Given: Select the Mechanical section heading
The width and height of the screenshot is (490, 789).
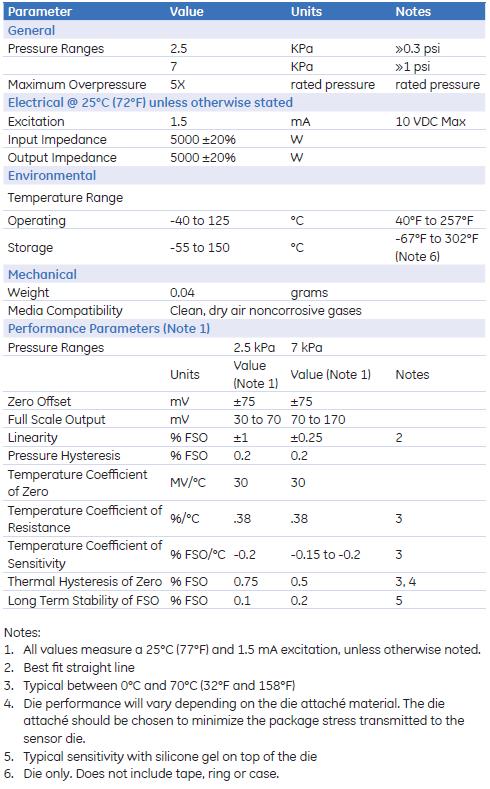Looking at the screenshot, I should pyautogui.click(x=42, y=274).
